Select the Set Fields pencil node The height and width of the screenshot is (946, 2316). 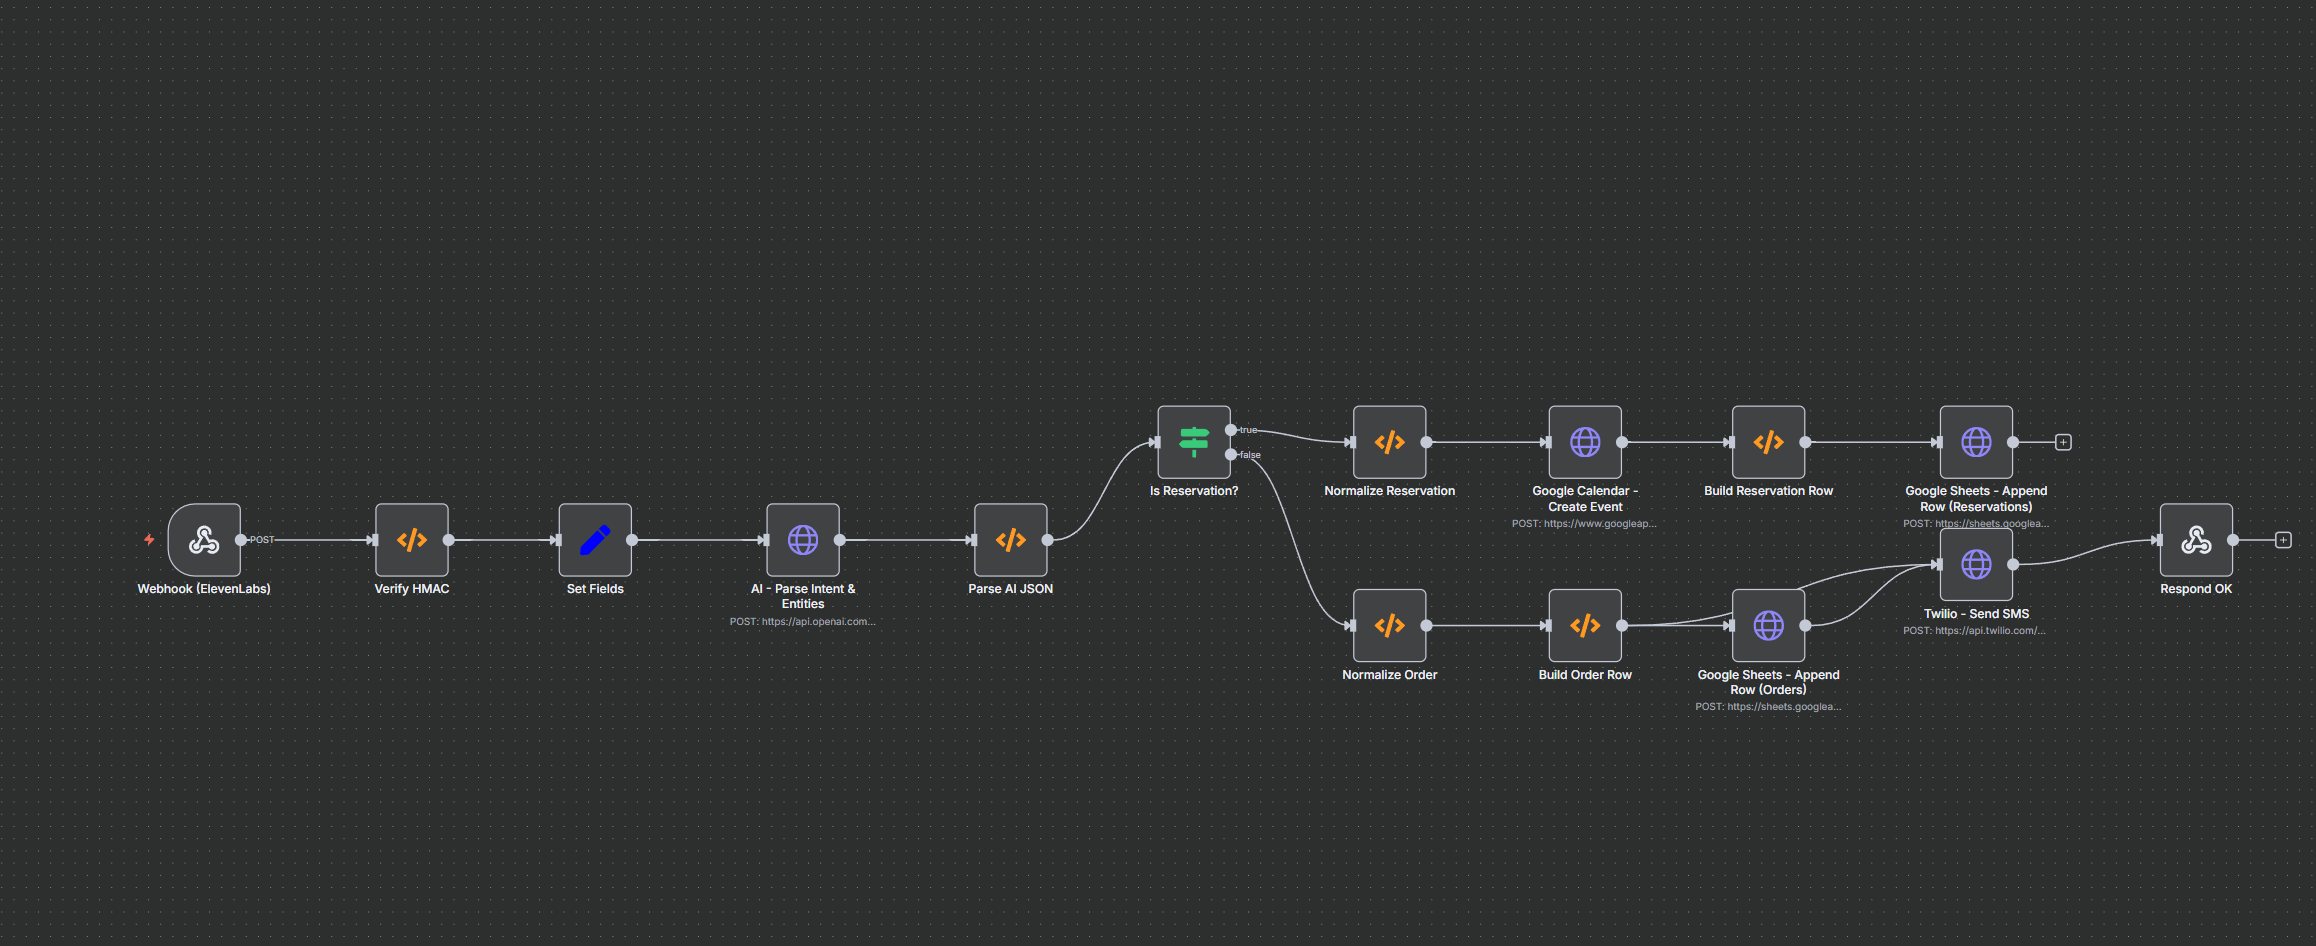[x=595, y=540]
